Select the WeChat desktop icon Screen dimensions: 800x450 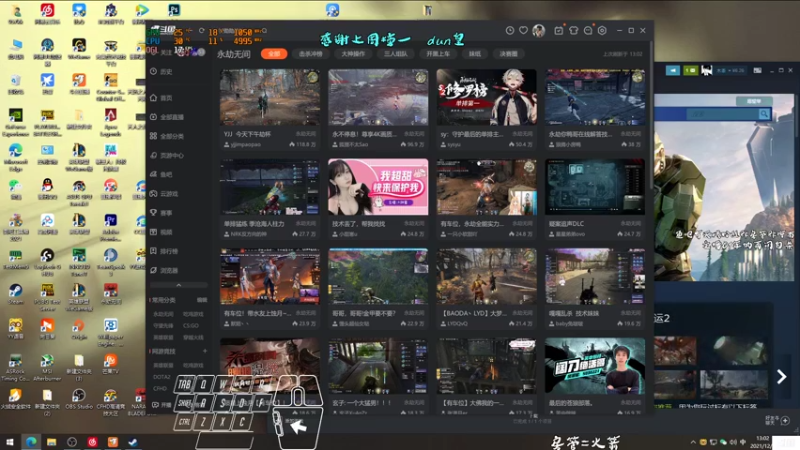pyautogui.click(x=15, y=188)
